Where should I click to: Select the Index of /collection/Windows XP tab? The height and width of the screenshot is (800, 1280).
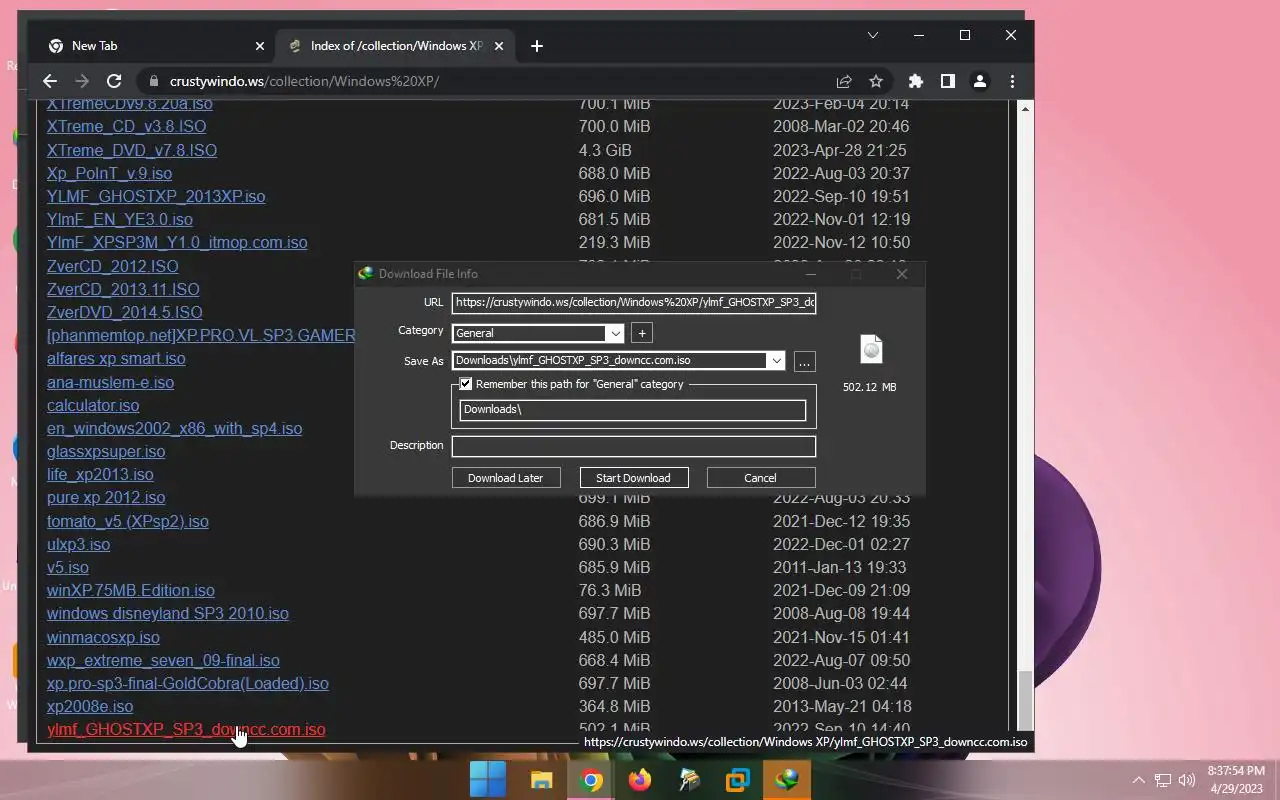(x=397, y=46)
